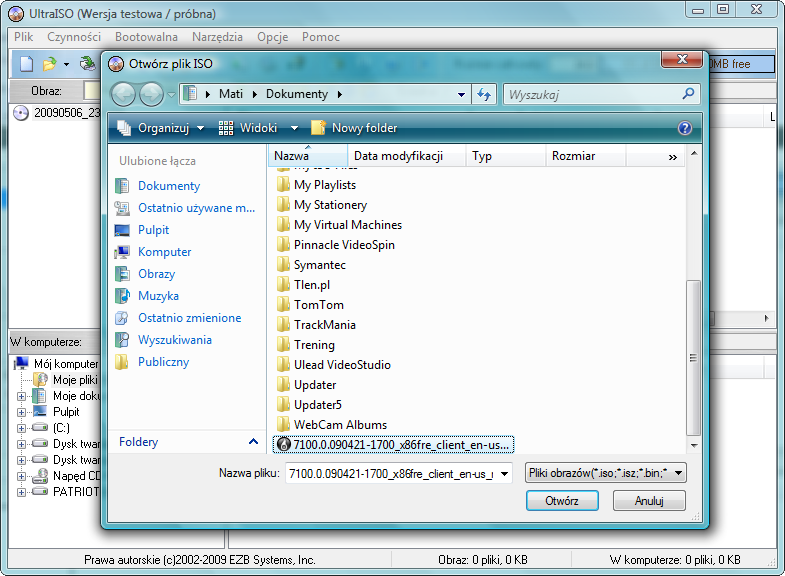The height and width of the screenshot is (576, 785).
Task: Click the Wyszukaj search field
Action: coord(590,95)
